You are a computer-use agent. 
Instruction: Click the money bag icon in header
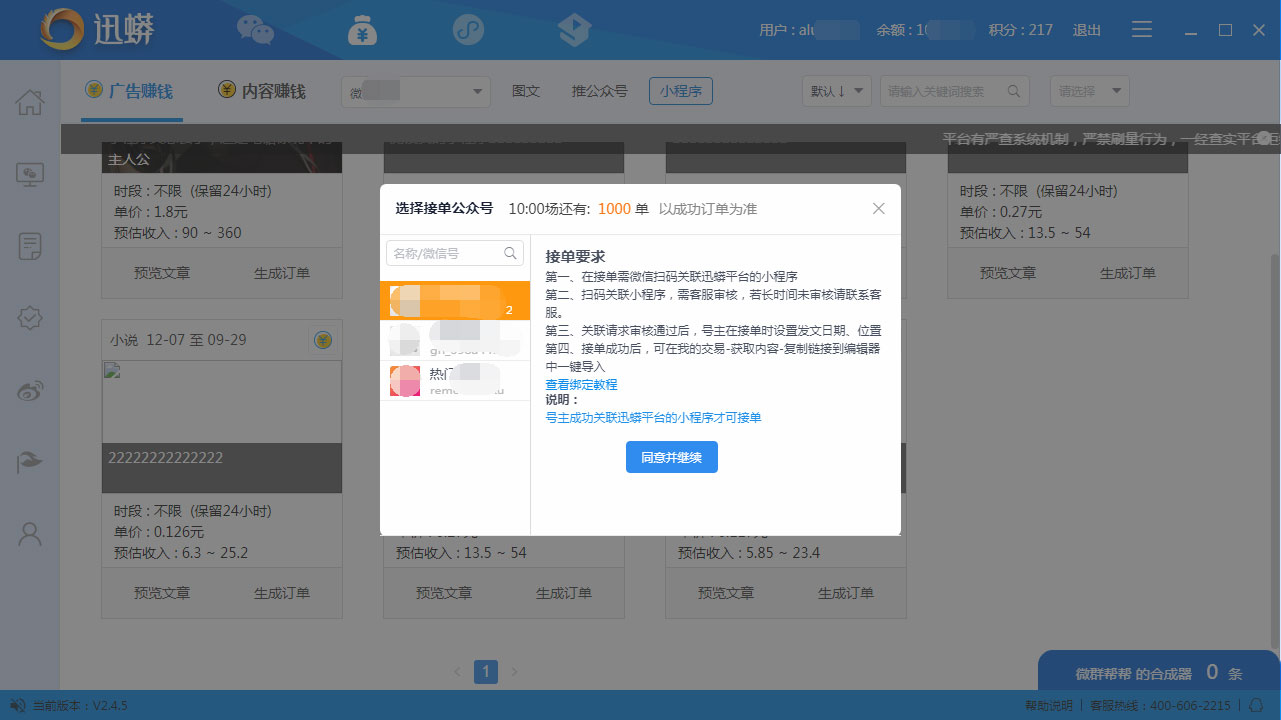tap(362, 30)
